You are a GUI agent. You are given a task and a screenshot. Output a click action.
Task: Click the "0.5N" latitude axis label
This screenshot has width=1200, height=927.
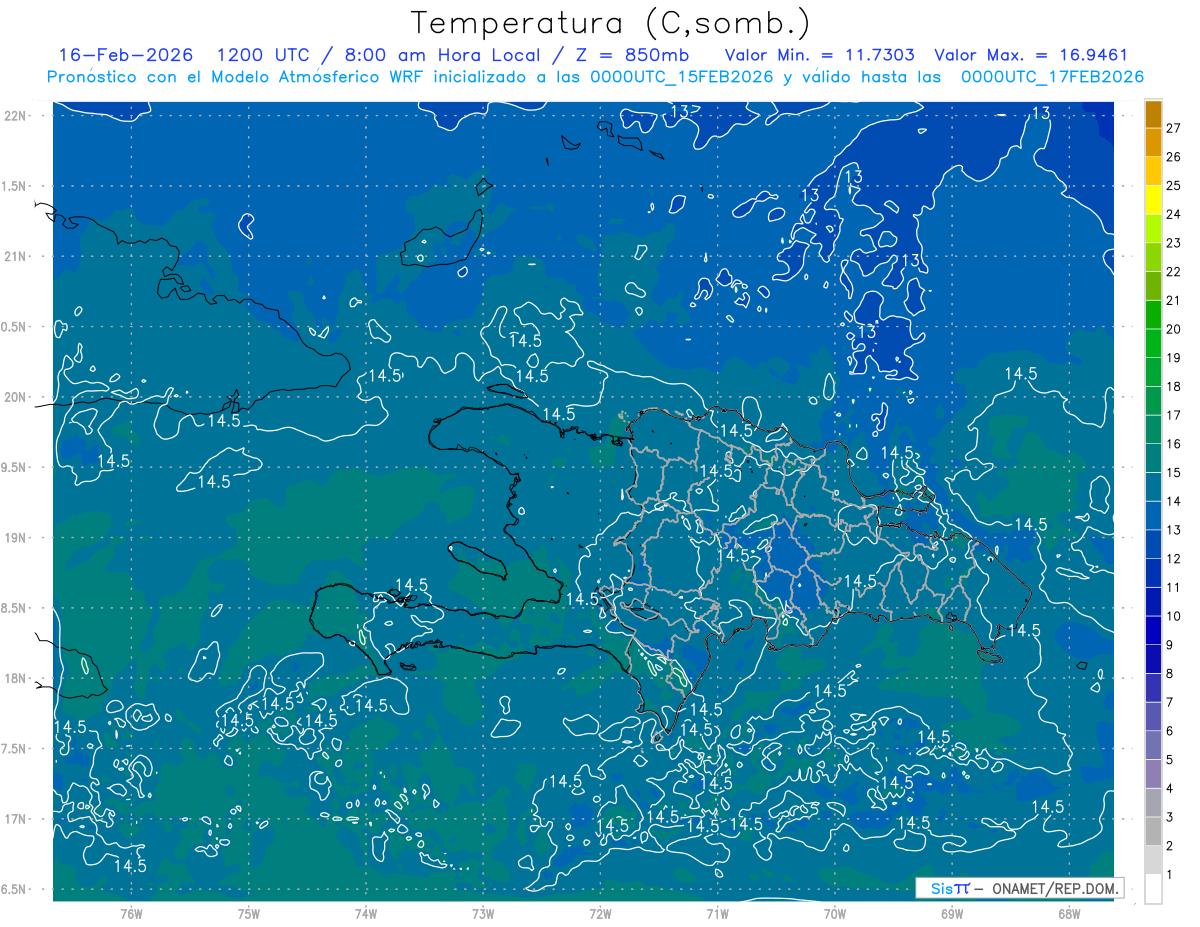click(15, 327)
